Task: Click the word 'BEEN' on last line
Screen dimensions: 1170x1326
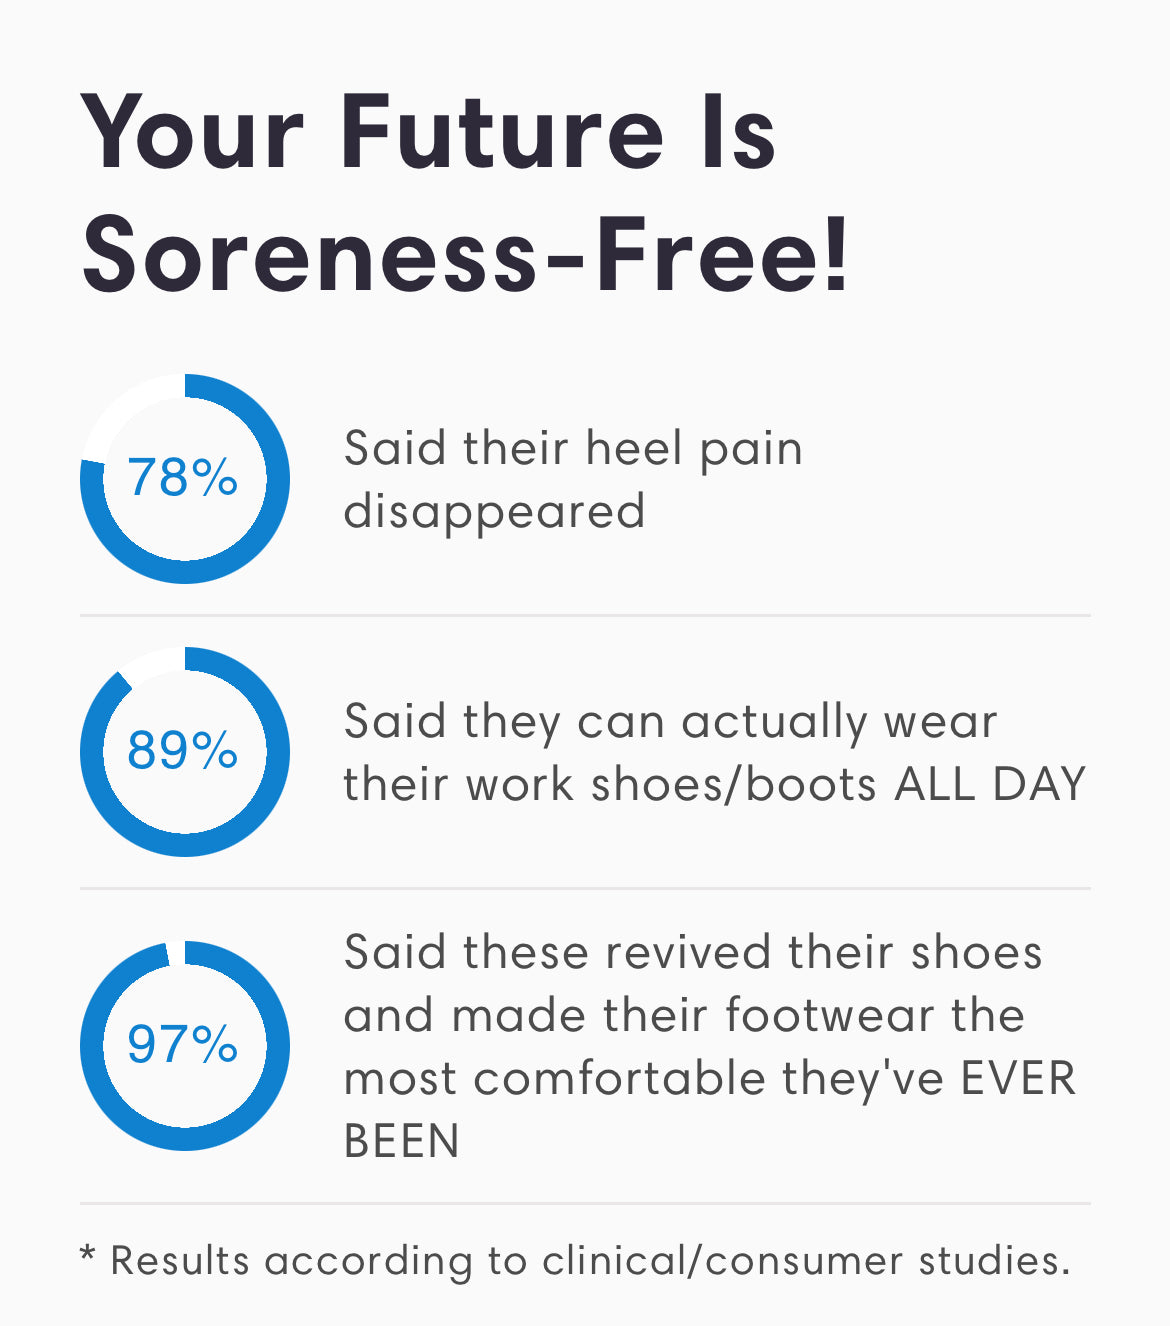Action: click(x=401, y=1141)
